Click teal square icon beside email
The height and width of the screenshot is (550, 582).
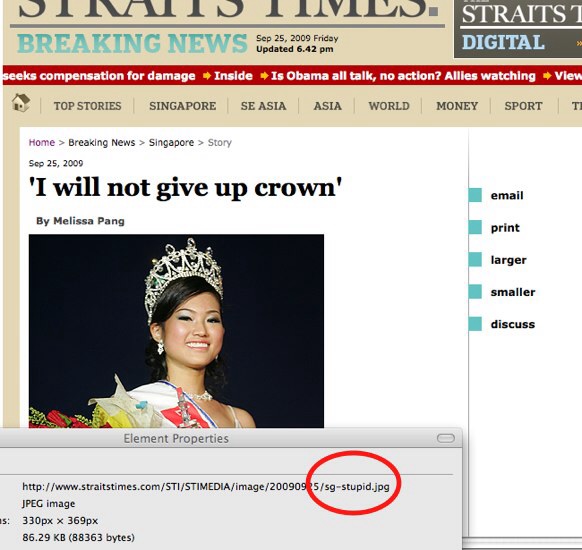pos(475,195)
